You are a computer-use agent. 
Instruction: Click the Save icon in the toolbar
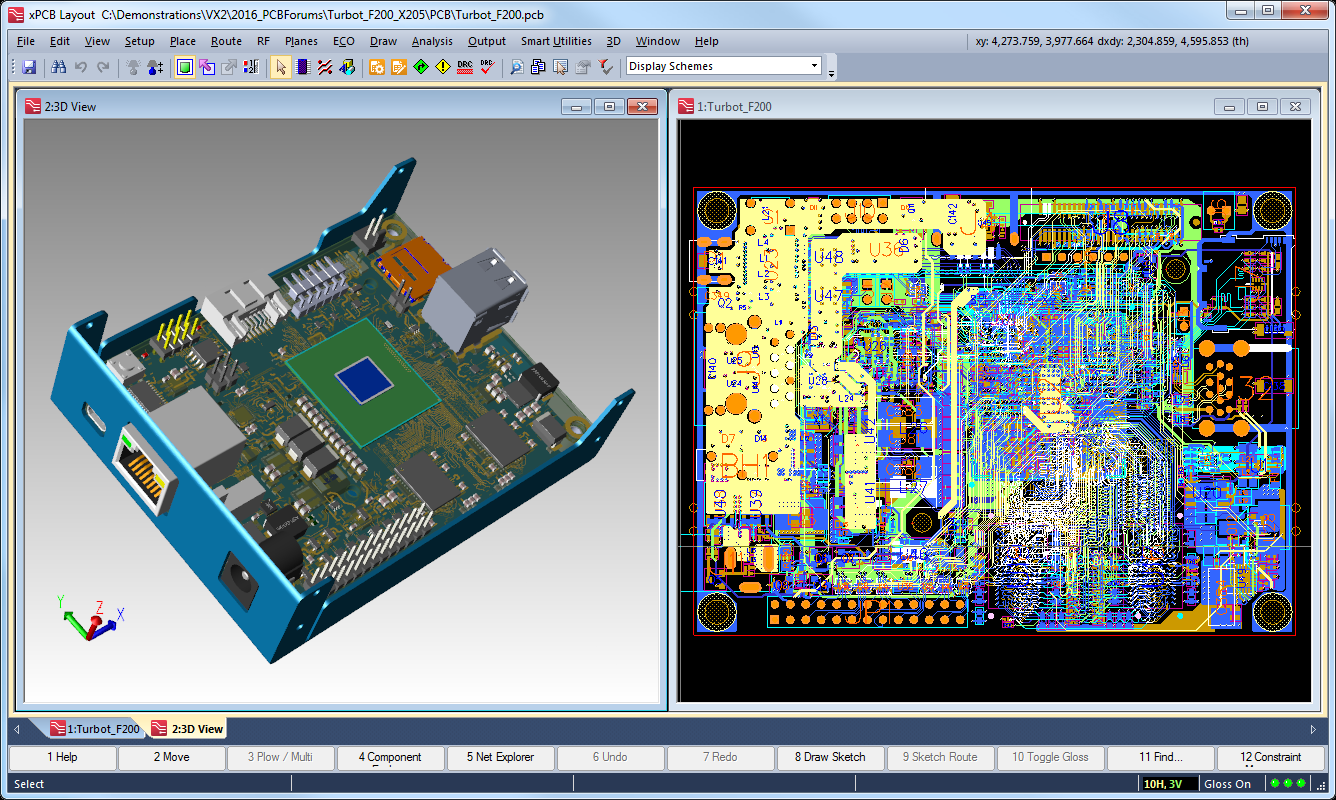29,67
